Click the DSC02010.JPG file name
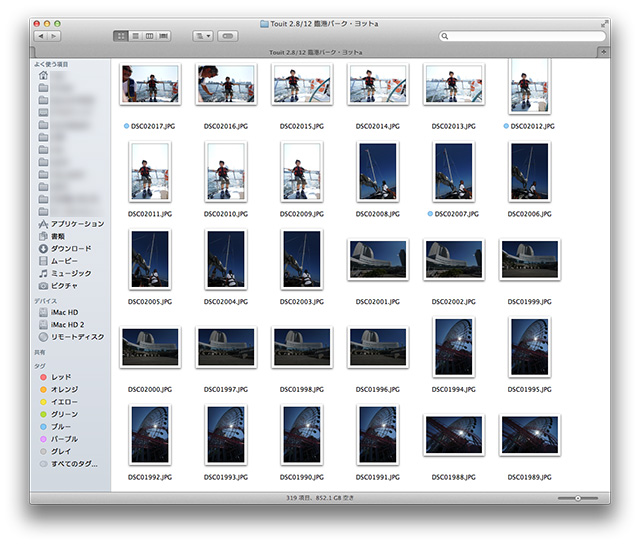 point(226,214)
